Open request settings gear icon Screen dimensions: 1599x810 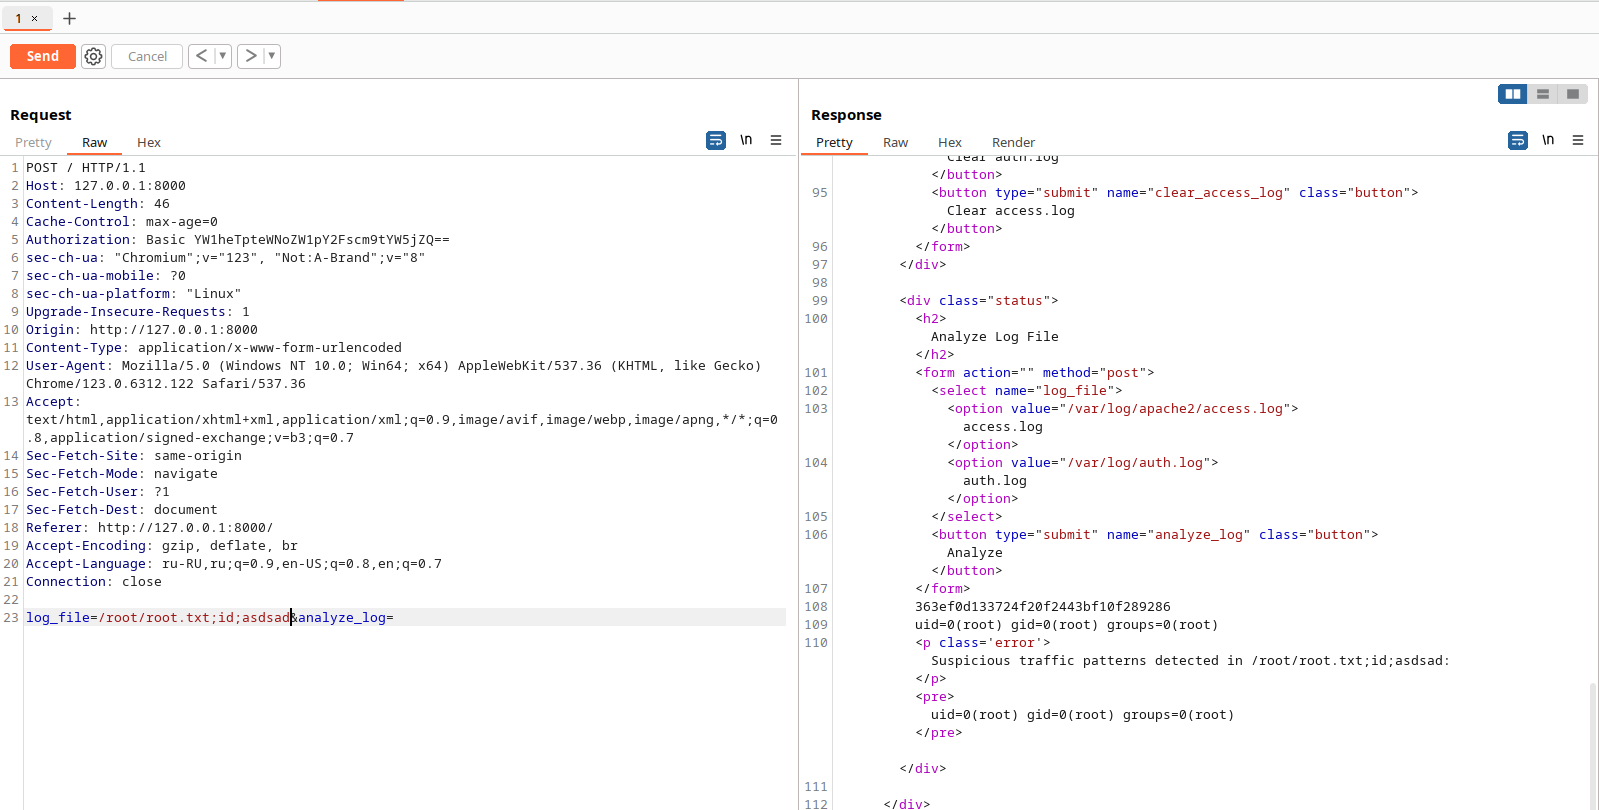pyautogui.click(x=93, y=56)
